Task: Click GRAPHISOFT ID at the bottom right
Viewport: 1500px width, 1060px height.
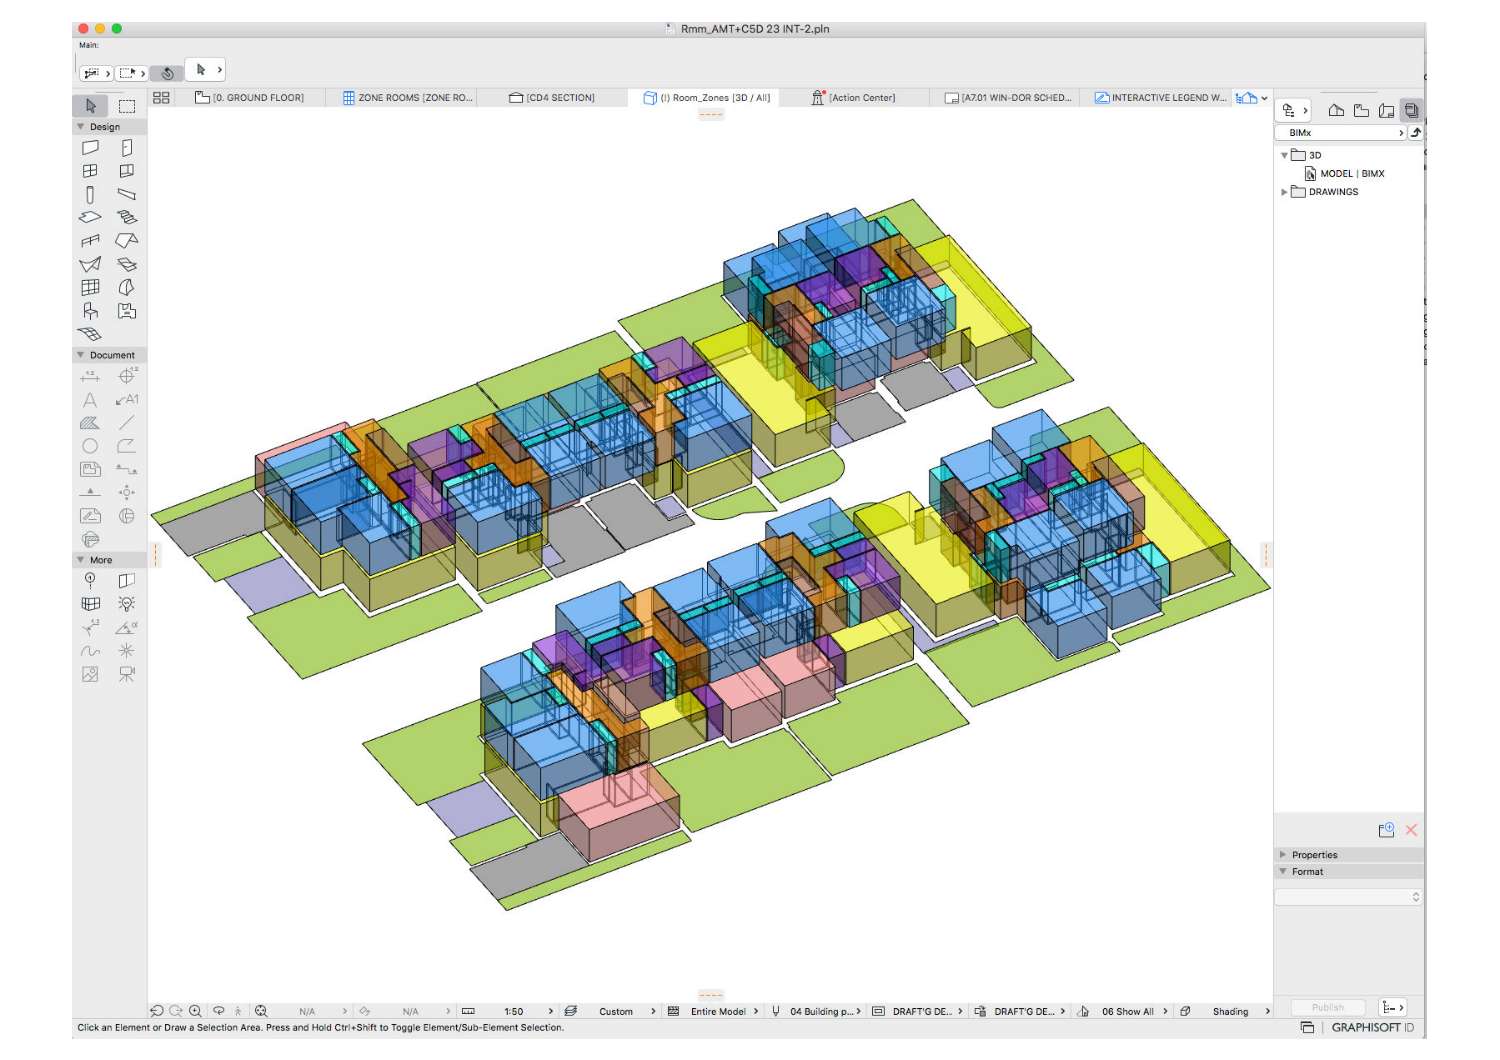Action: [1372, 1026]
